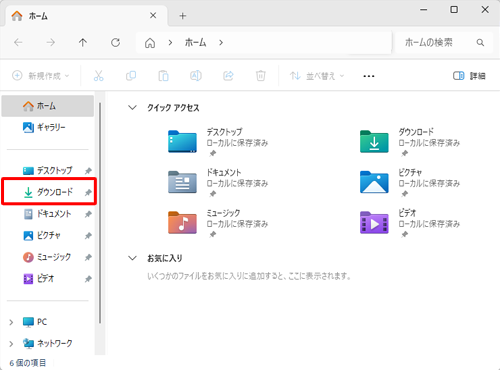Collapse the お気に入り section
Viewport: 500px width, 370px height.
pos(132,258)
